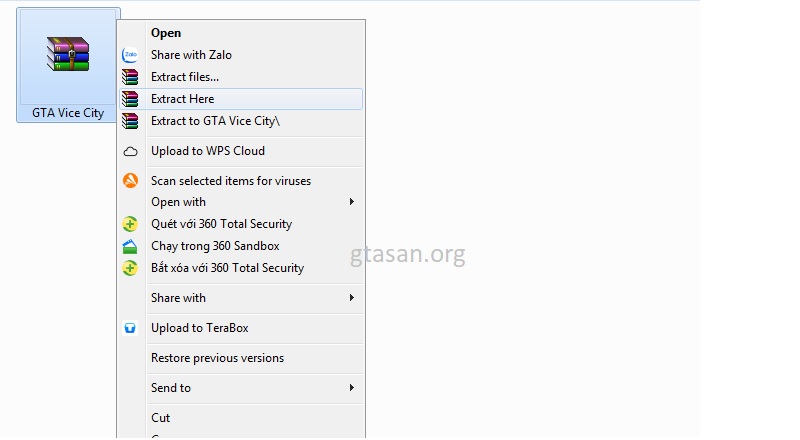The image size is (800, 440).
Task: Click the cloud icon for WPS Cloud upload
Action: pos(130,151)
